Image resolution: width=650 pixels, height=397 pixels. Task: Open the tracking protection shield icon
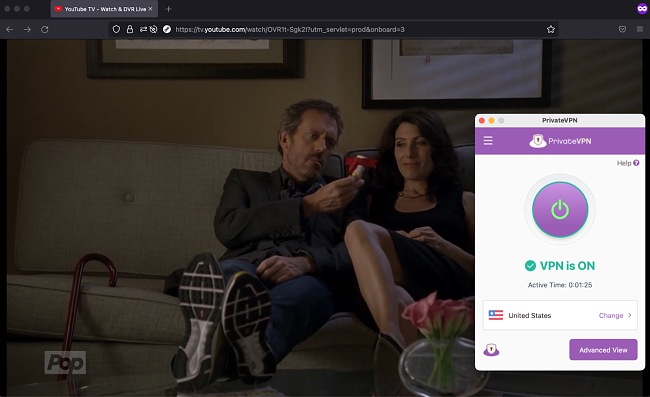click(116, 29)
